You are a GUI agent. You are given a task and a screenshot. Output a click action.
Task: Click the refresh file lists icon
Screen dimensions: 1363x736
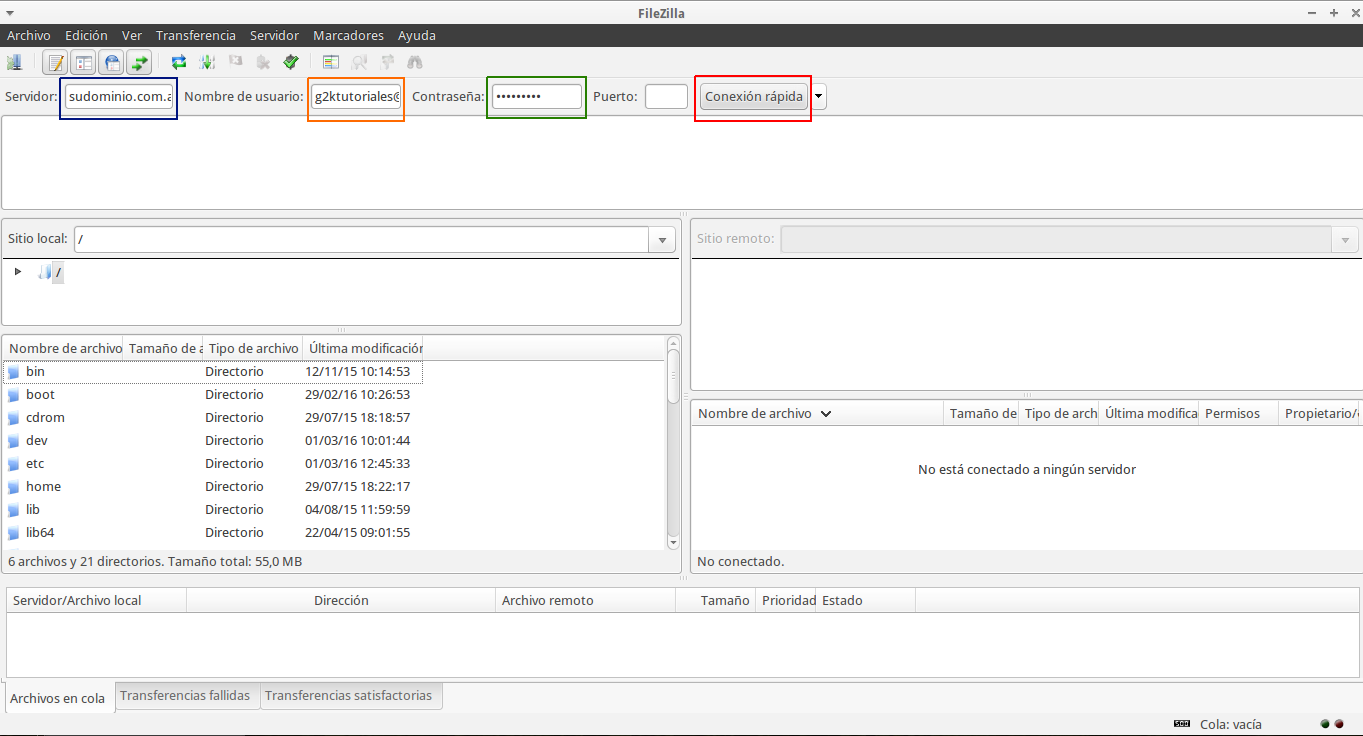179,62
